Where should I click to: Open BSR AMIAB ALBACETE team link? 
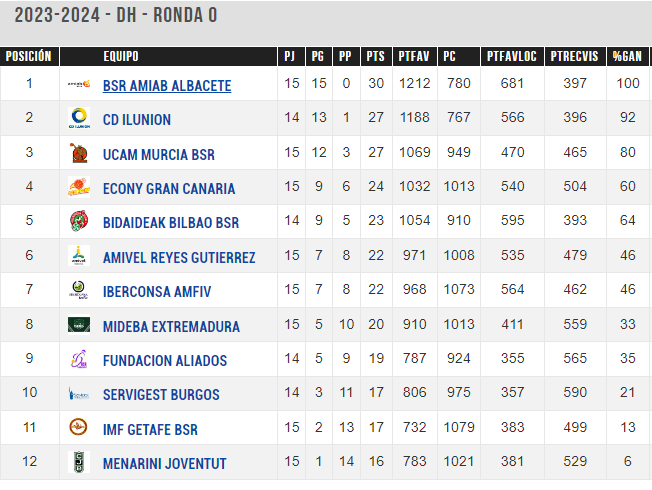(x=167, y=86)
